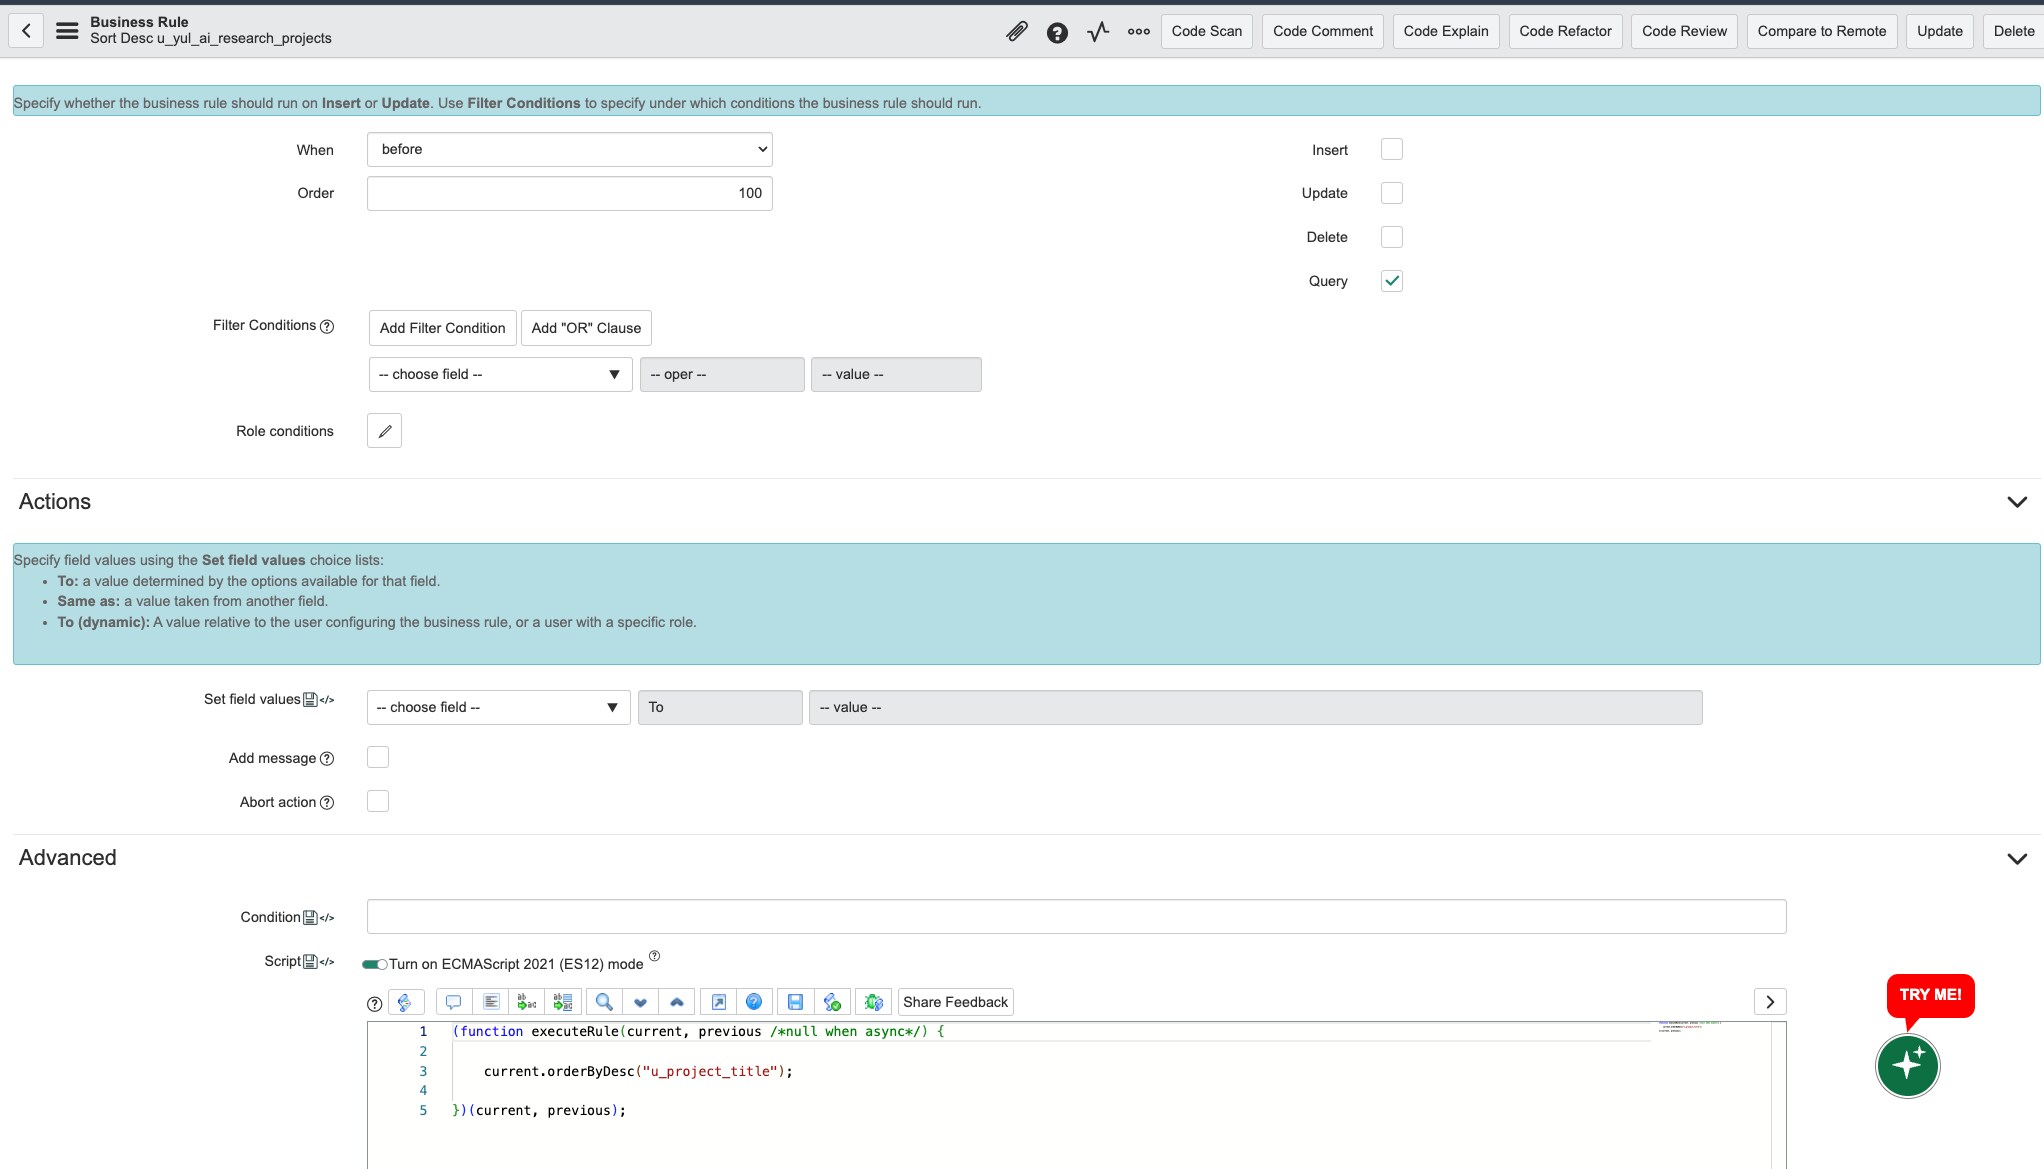Click Add Filter Condition button
This screenshot has width=2044, height=1169.
443,328
